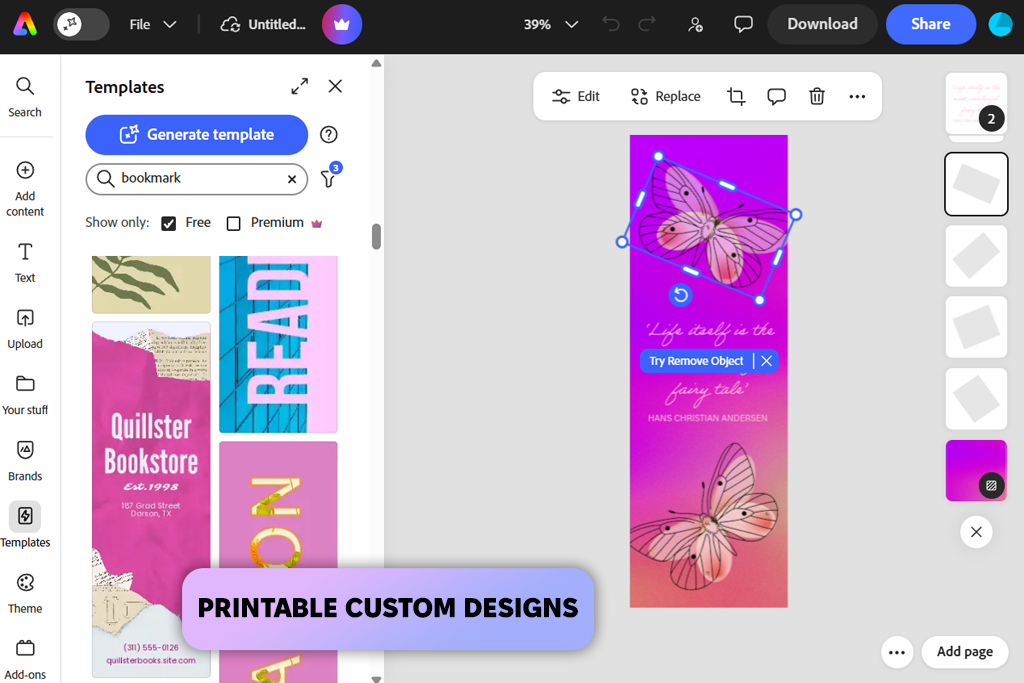Open more options in floating toolbar

[857, 97]
